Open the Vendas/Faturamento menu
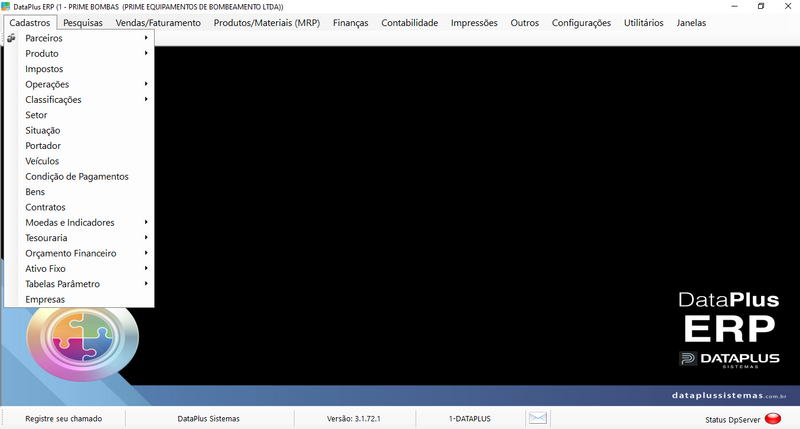The height and width of the screenshot is (429, 800). (158, 23)
